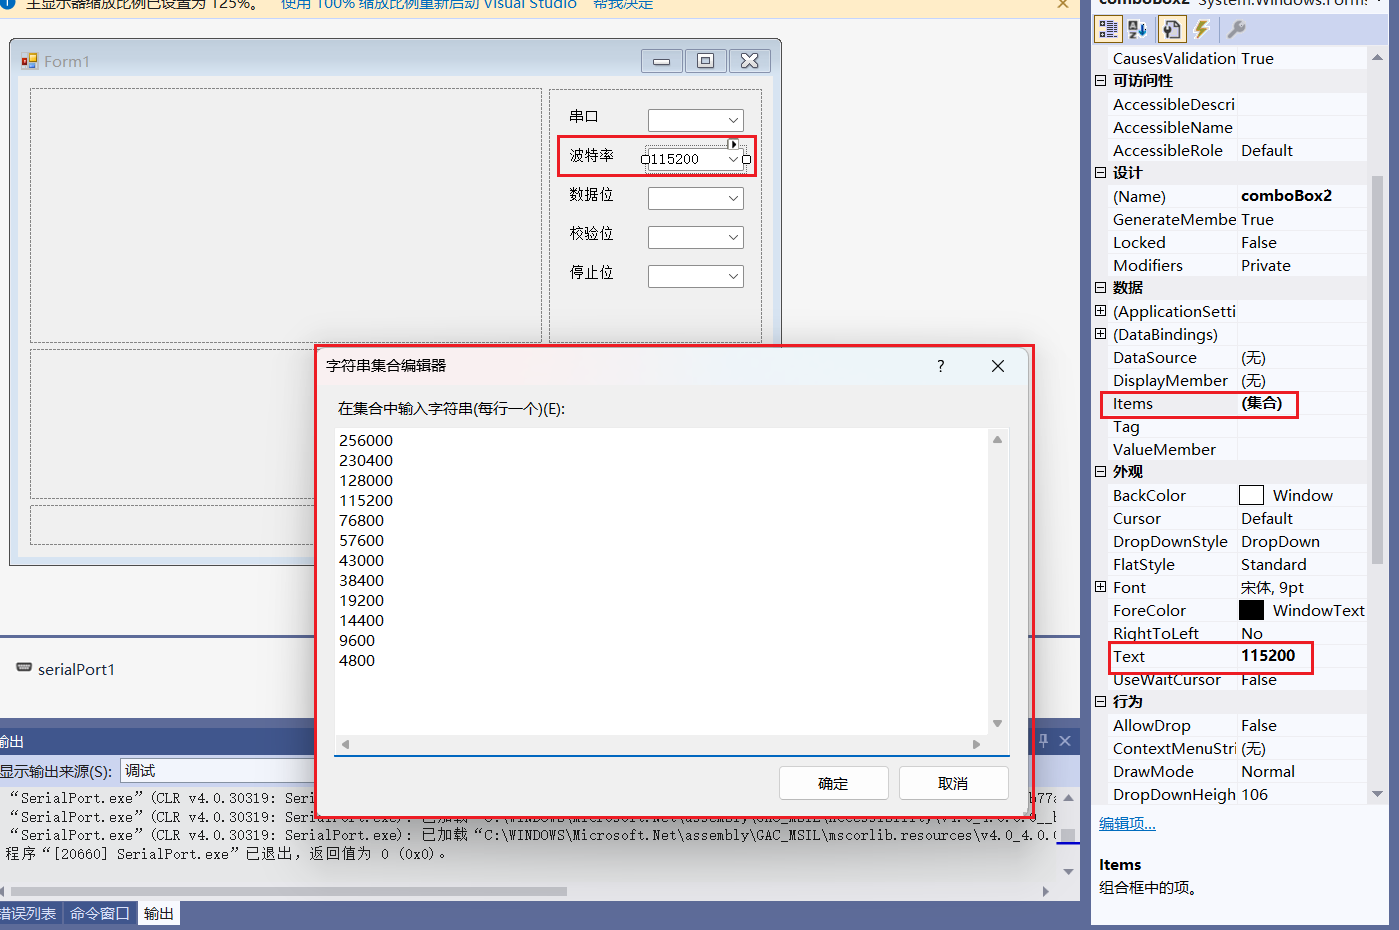Open the 波特率 combobox showing 115200
Viewport: 1399px width, 930px height.
click(733, 159)
